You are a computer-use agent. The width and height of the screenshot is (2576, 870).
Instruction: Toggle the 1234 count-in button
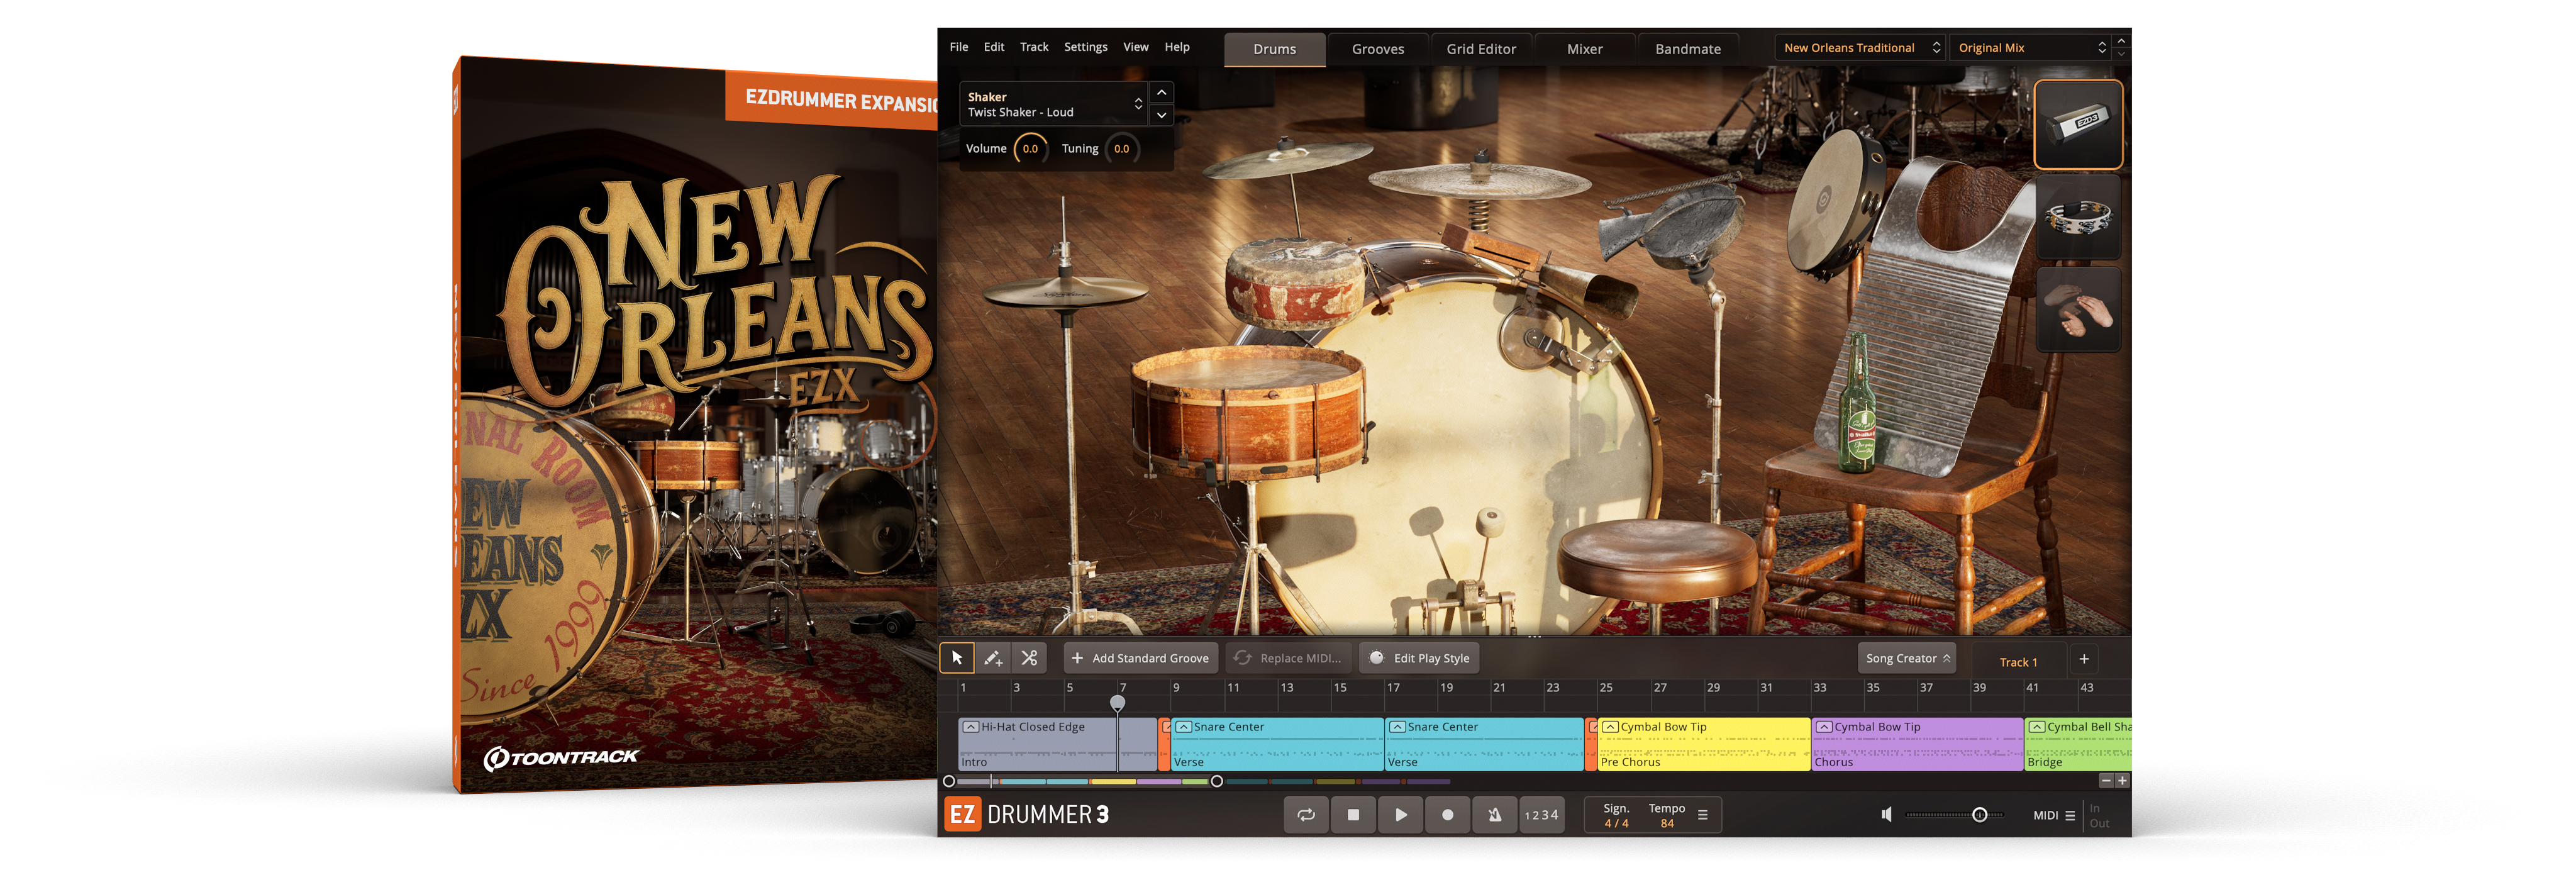pos(1541,815)
